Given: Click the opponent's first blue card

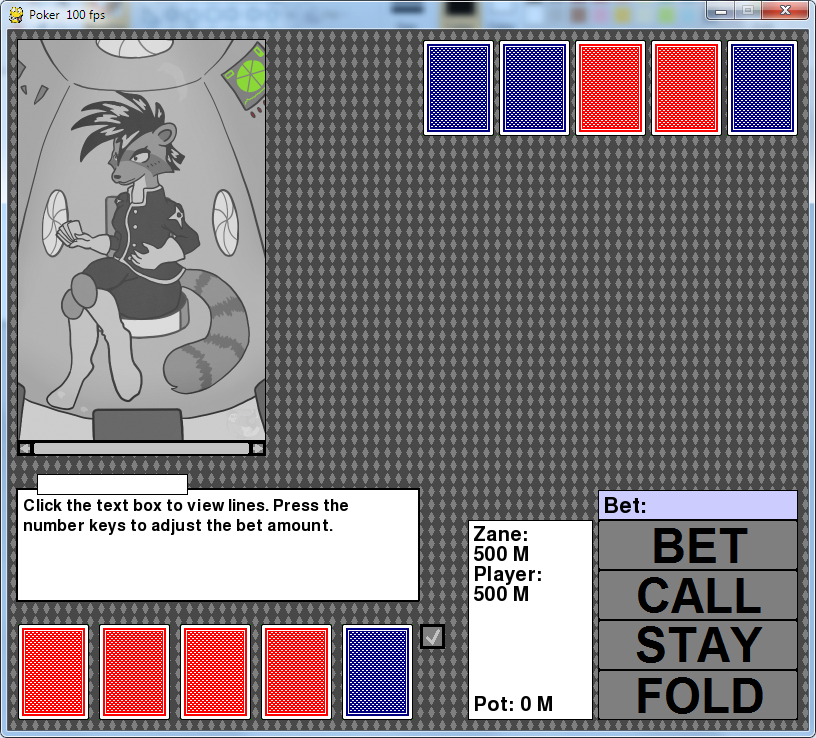Looking at the screenshot, I should (x=459, y=88).
